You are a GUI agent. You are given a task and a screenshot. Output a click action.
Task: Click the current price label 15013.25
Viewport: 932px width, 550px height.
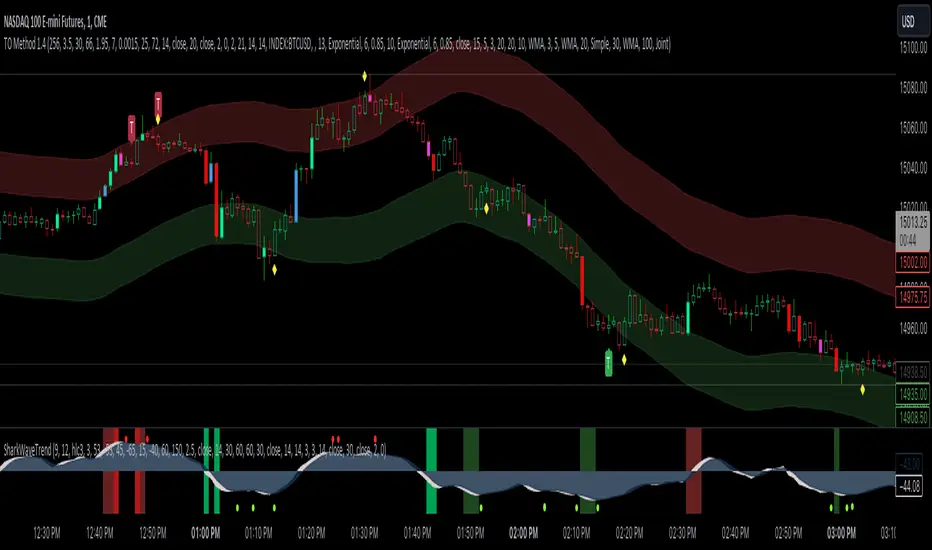click(x=912, y=231)
